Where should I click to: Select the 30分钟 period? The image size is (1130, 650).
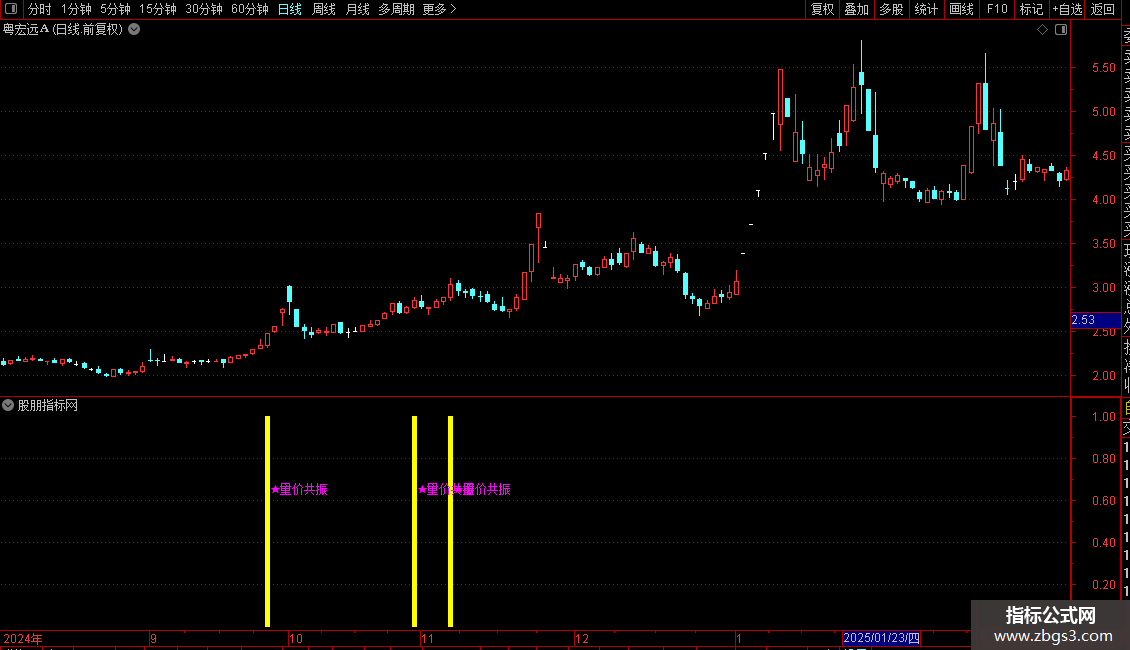pyautogui.click(x=204, y=9)
